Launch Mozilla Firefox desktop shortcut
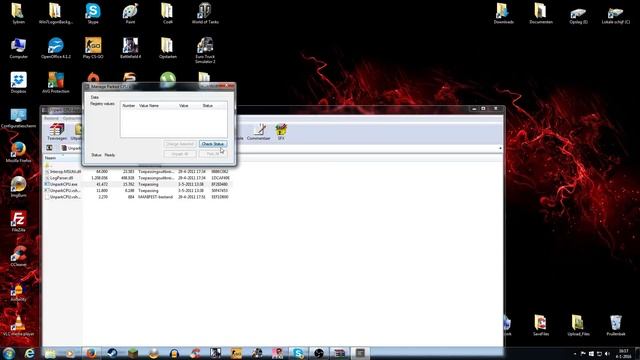The height and width of the screenshot is (360, 640). pos(18,152)
